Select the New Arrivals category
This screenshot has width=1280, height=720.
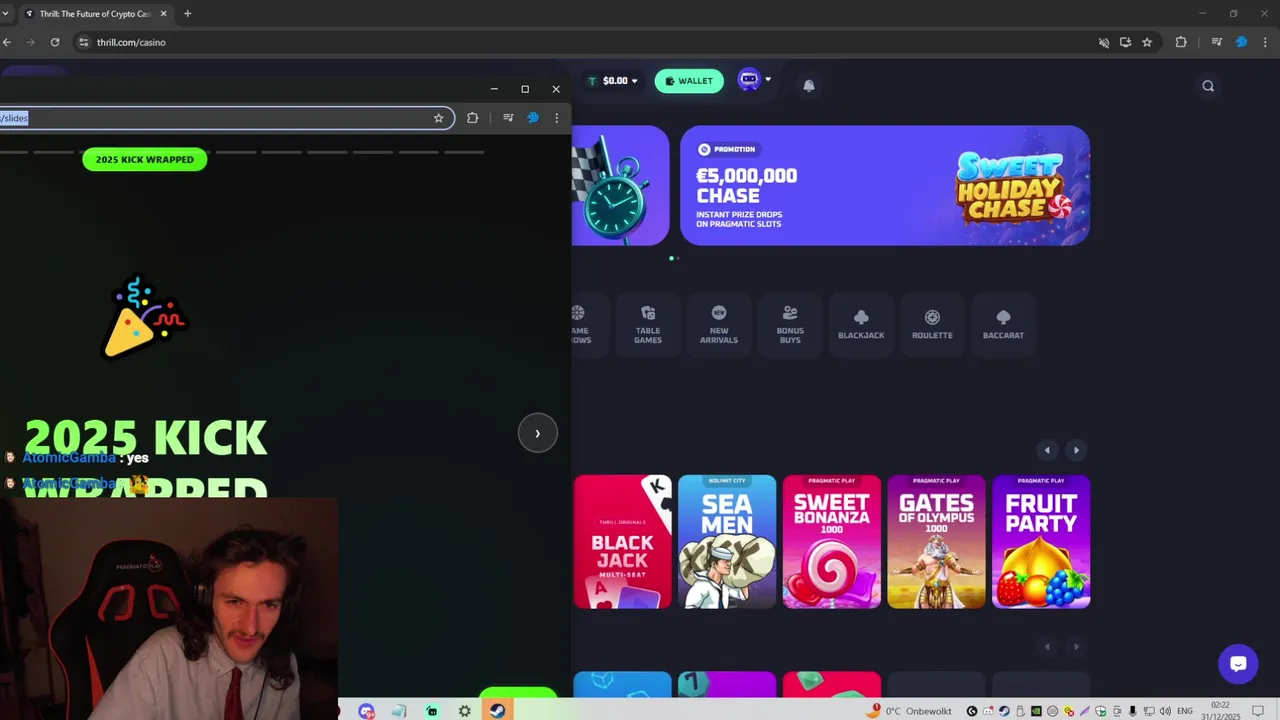tap(719, 324)
